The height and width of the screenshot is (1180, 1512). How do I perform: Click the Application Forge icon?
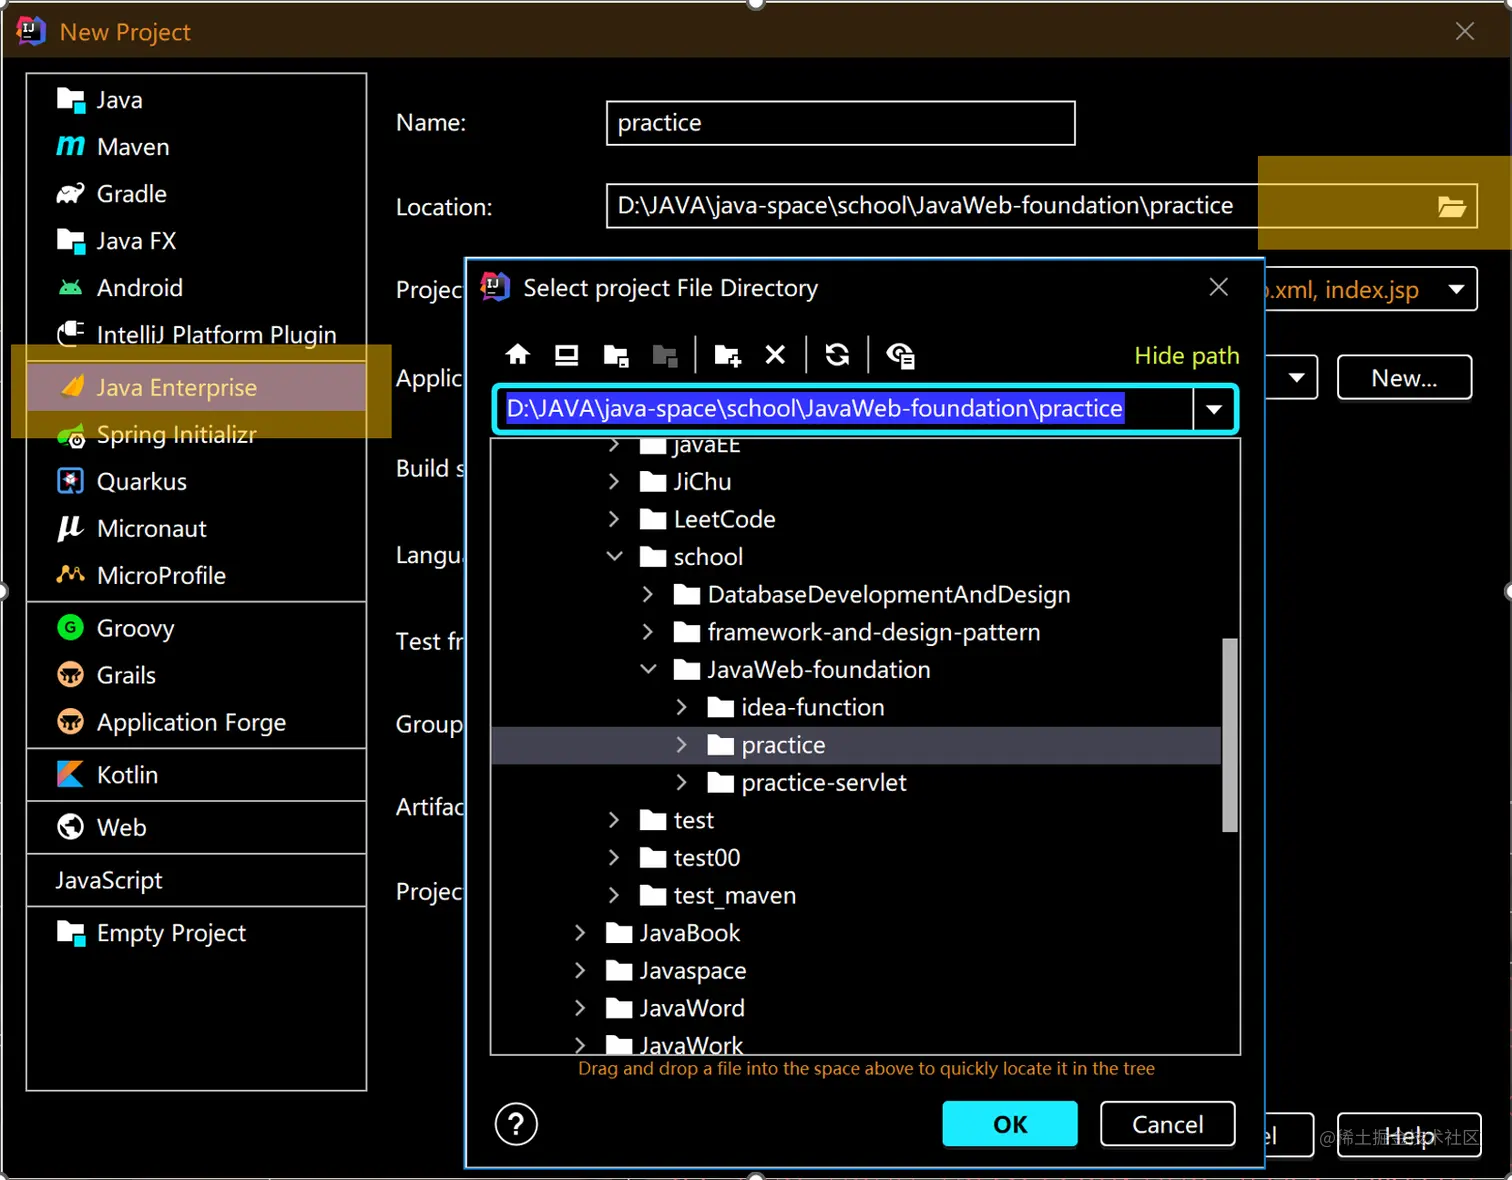coord(70,722)
